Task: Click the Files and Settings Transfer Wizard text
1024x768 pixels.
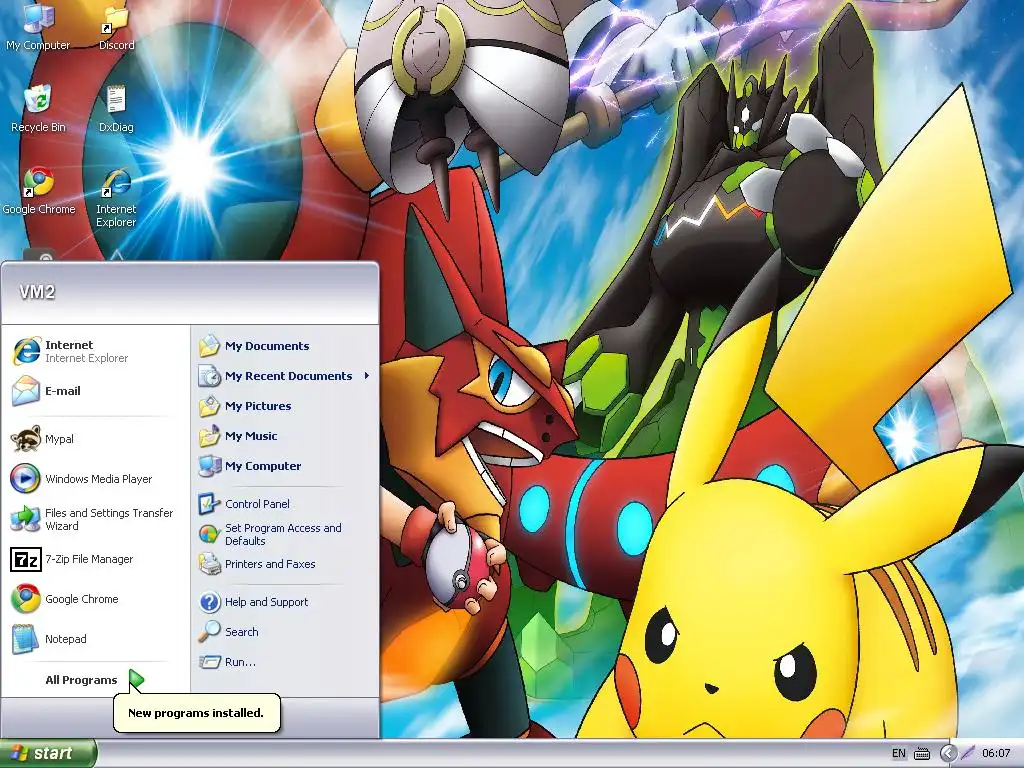Action: click(109, 519)
